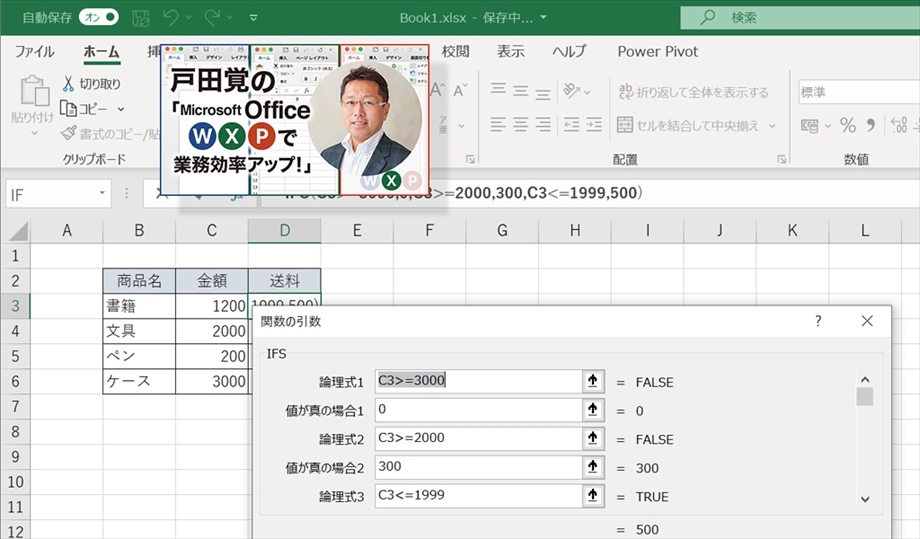920x539 pixels.
Task: Click the 論理式3 input field
Action: point(478,496)
